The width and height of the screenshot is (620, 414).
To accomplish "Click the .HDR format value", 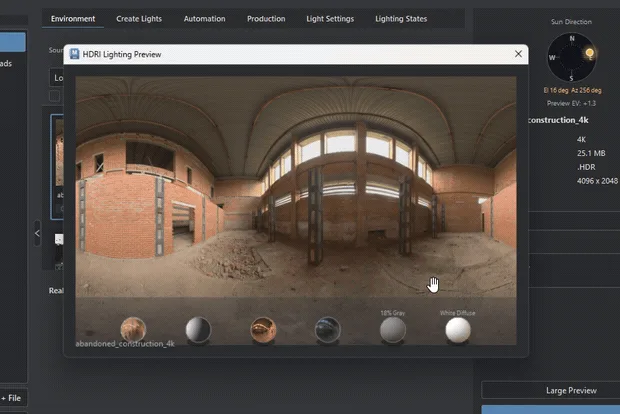I will click(586, 167).
